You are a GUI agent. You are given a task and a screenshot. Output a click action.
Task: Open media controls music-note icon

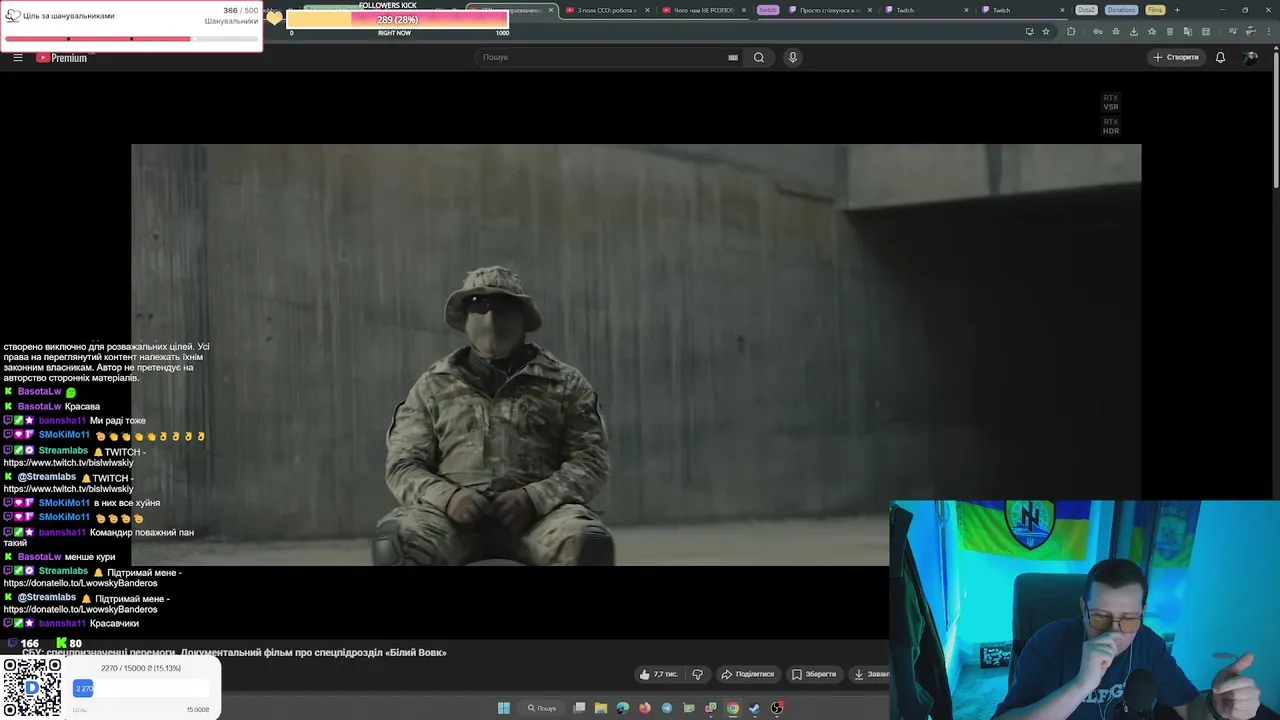click(1233, 31)
